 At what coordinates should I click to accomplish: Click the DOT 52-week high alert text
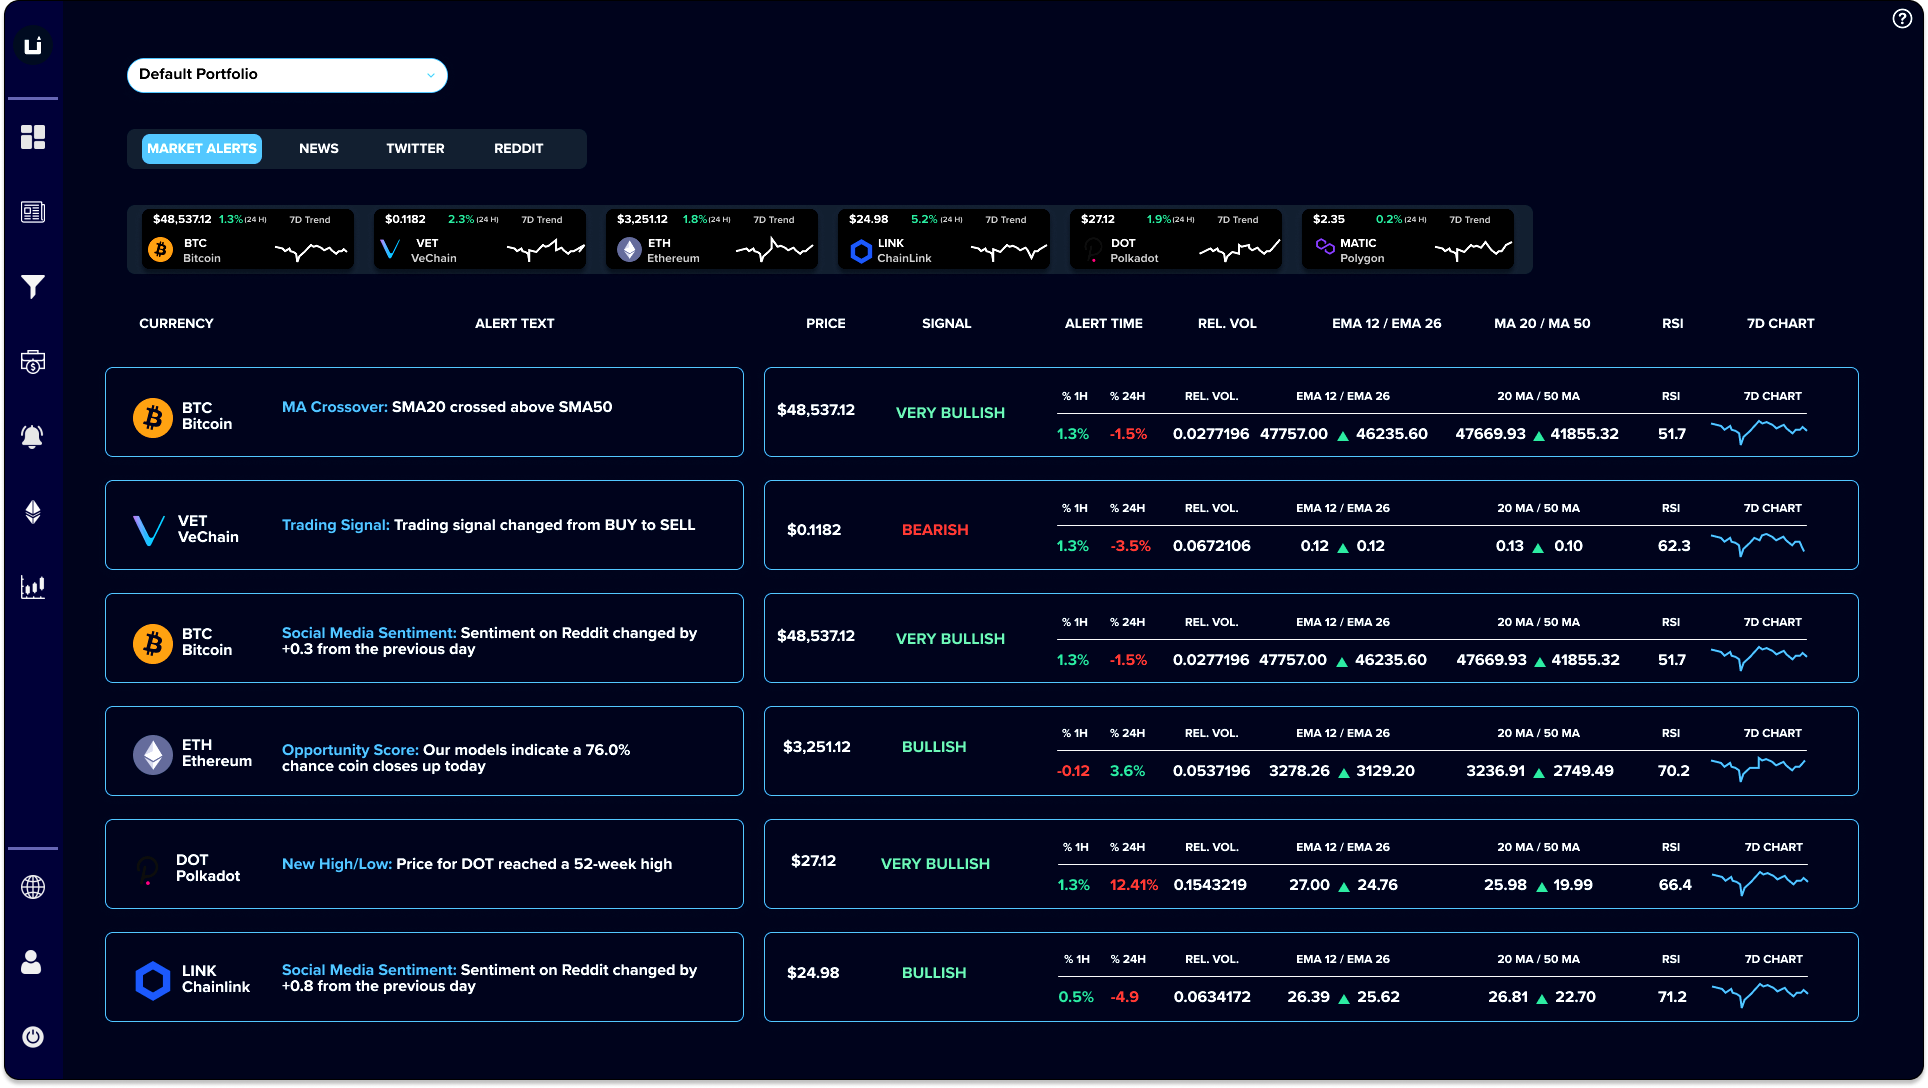pyautogui.click(x=477, y=864)
